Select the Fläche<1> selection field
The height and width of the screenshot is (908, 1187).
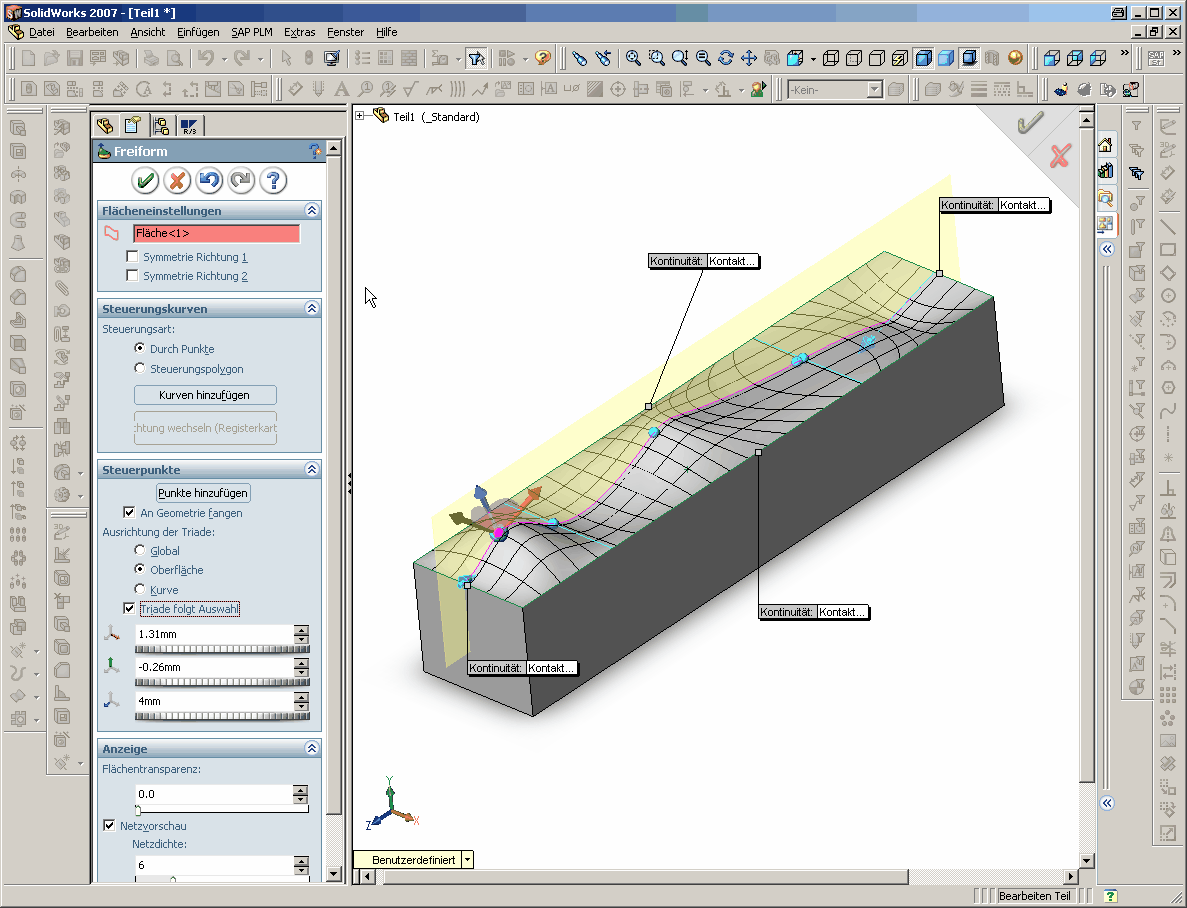(216, 233)
